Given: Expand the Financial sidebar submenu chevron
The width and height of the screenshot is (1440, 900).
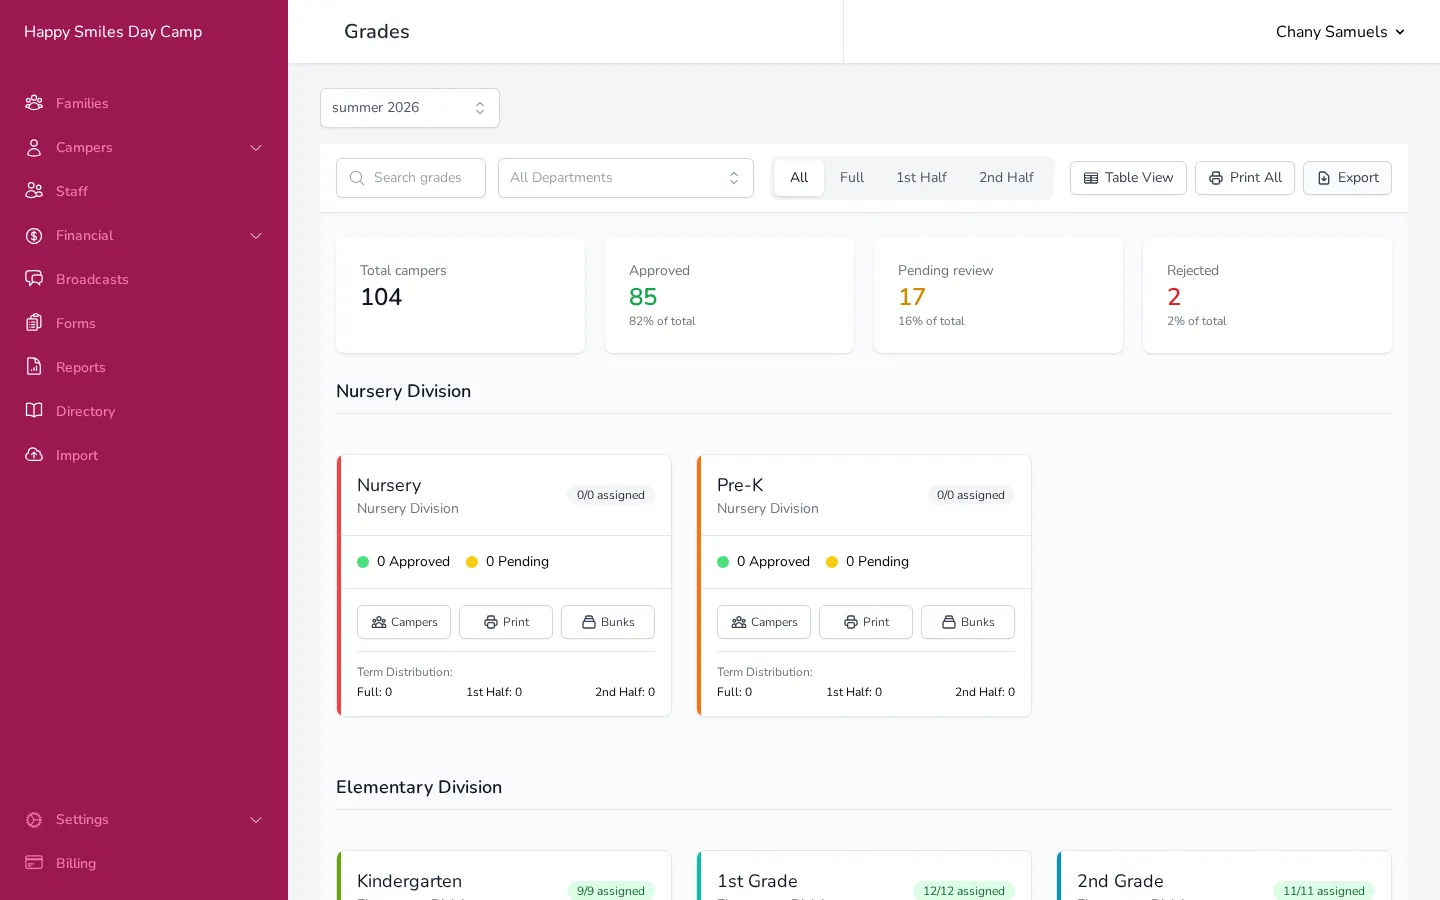Looking at the screenshot, I should 256,235.
